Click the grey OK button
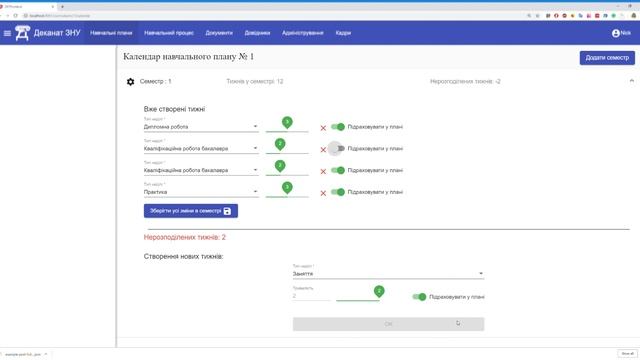The width and height of the screenshot is (640, 360). coord(388,324)
